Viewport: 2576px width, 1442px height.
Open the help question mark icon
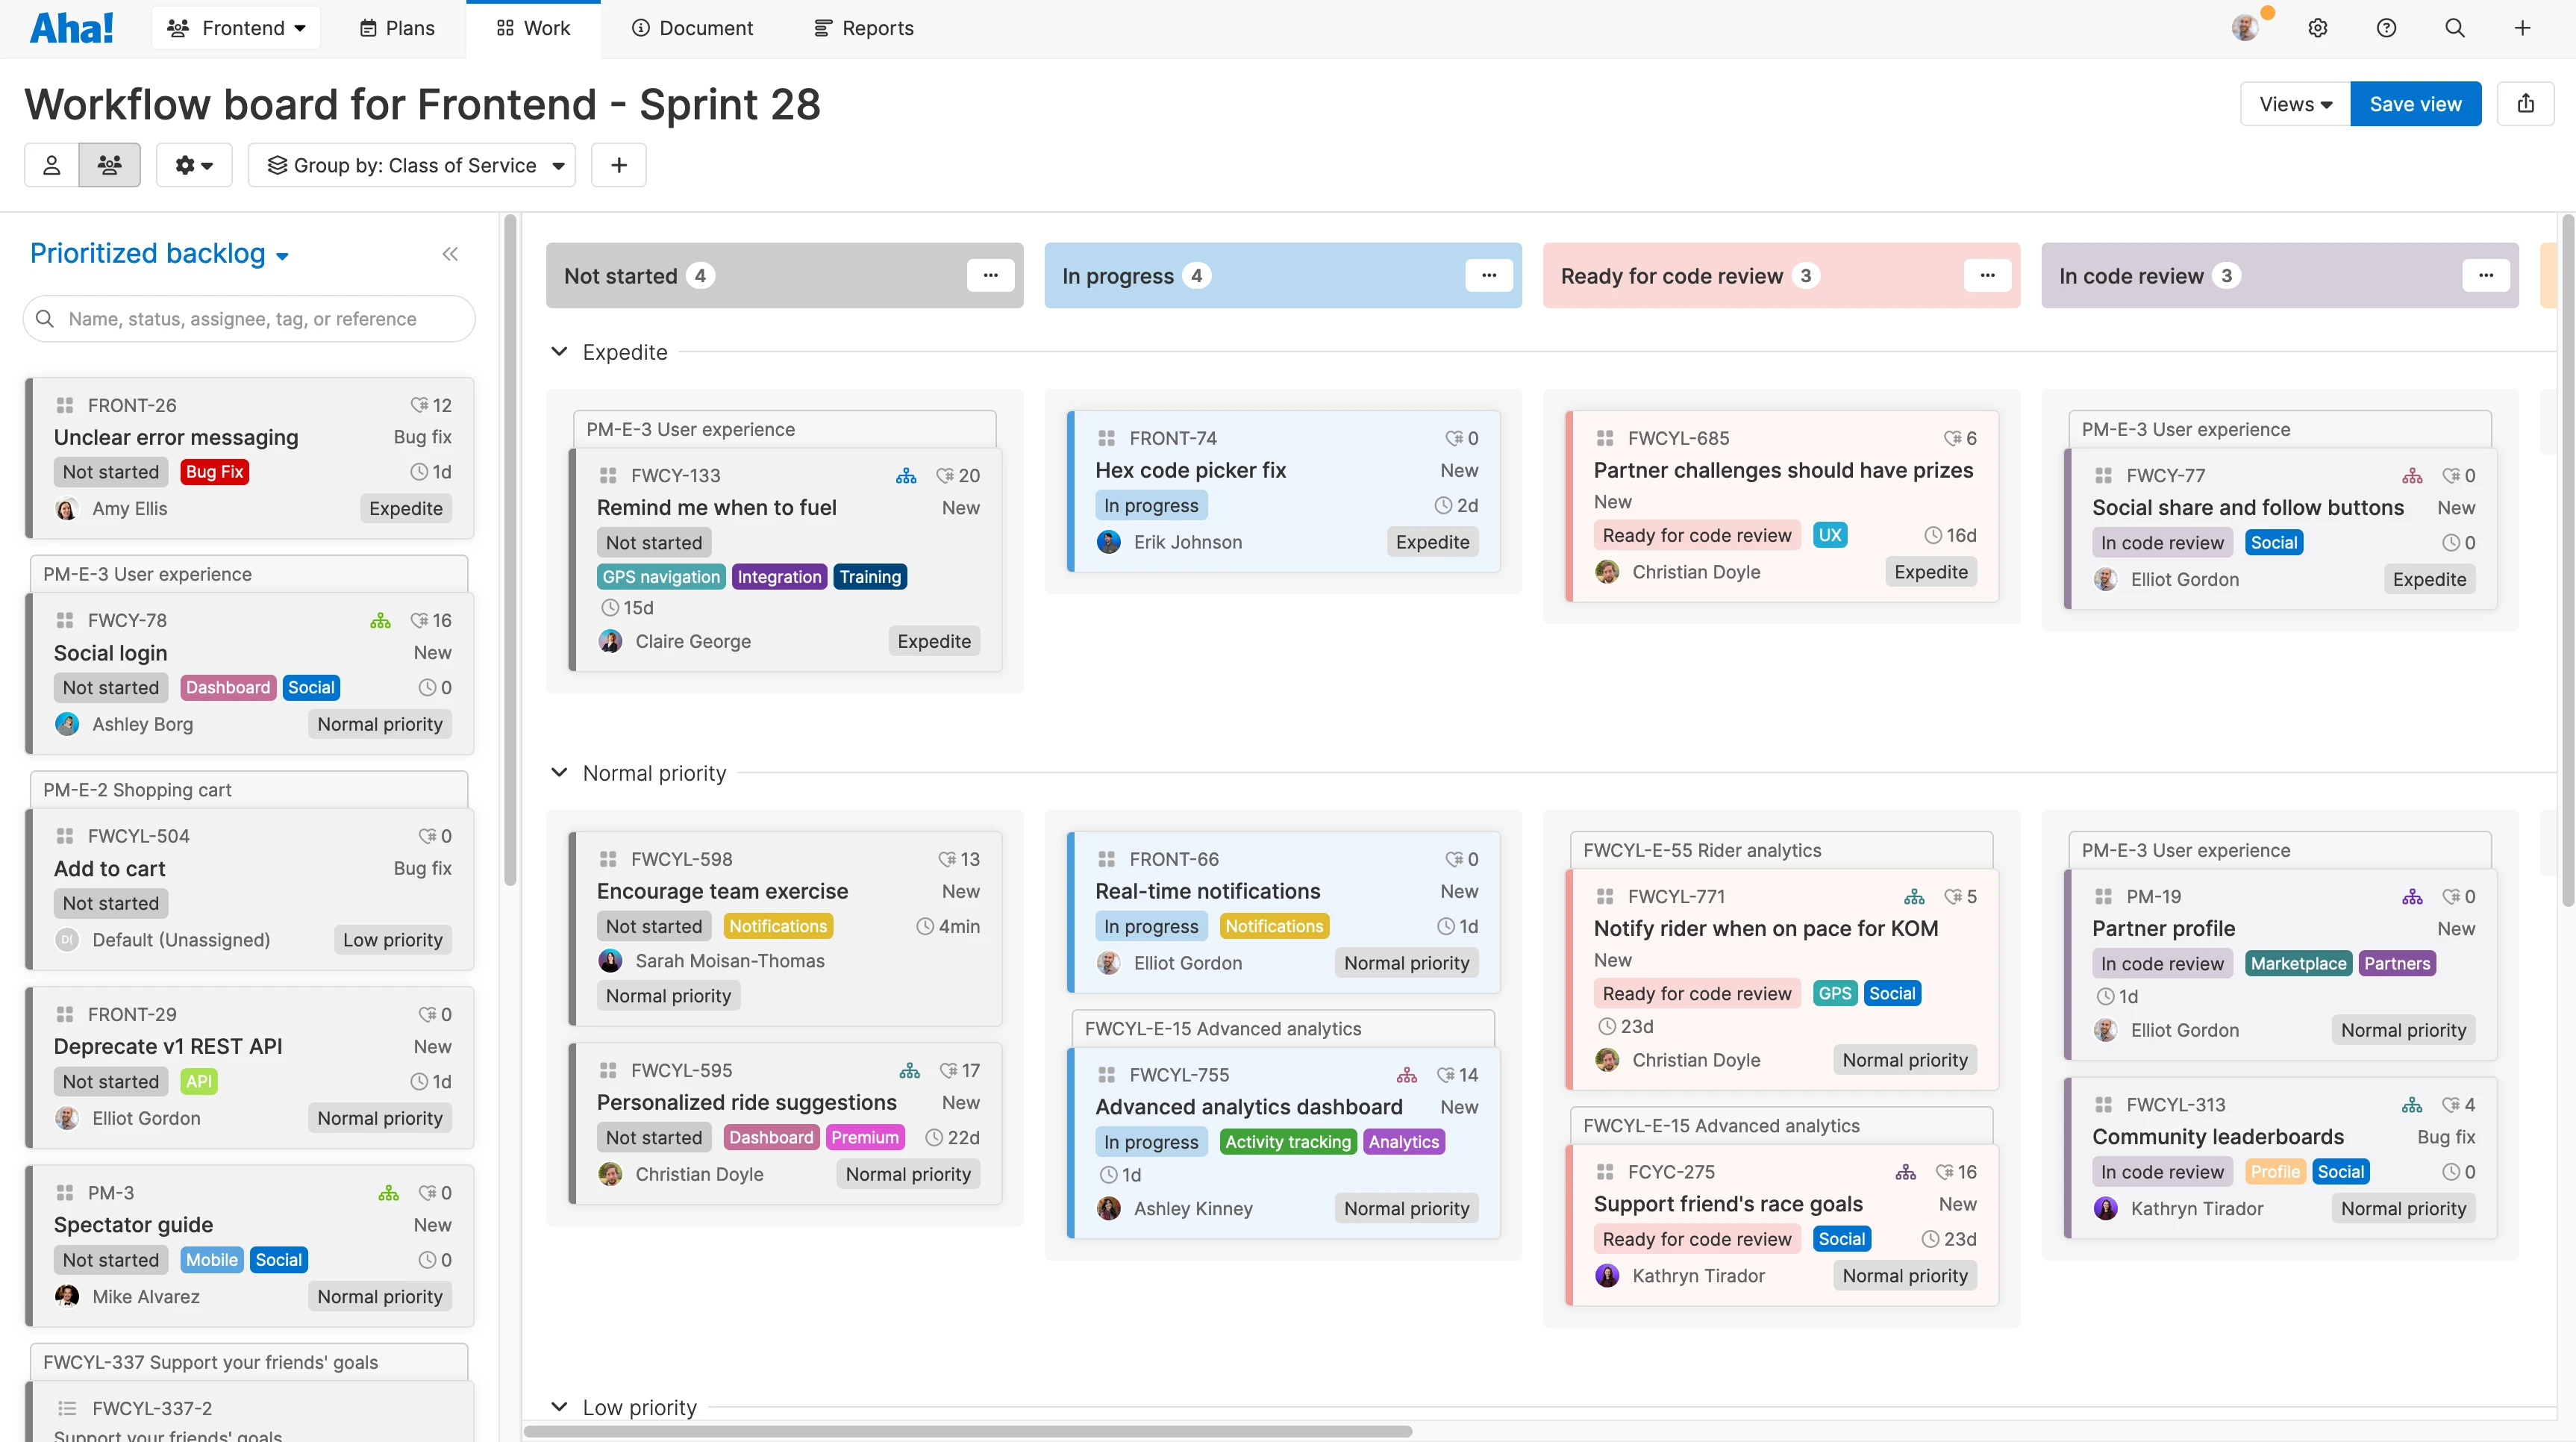click(2387, 27)
